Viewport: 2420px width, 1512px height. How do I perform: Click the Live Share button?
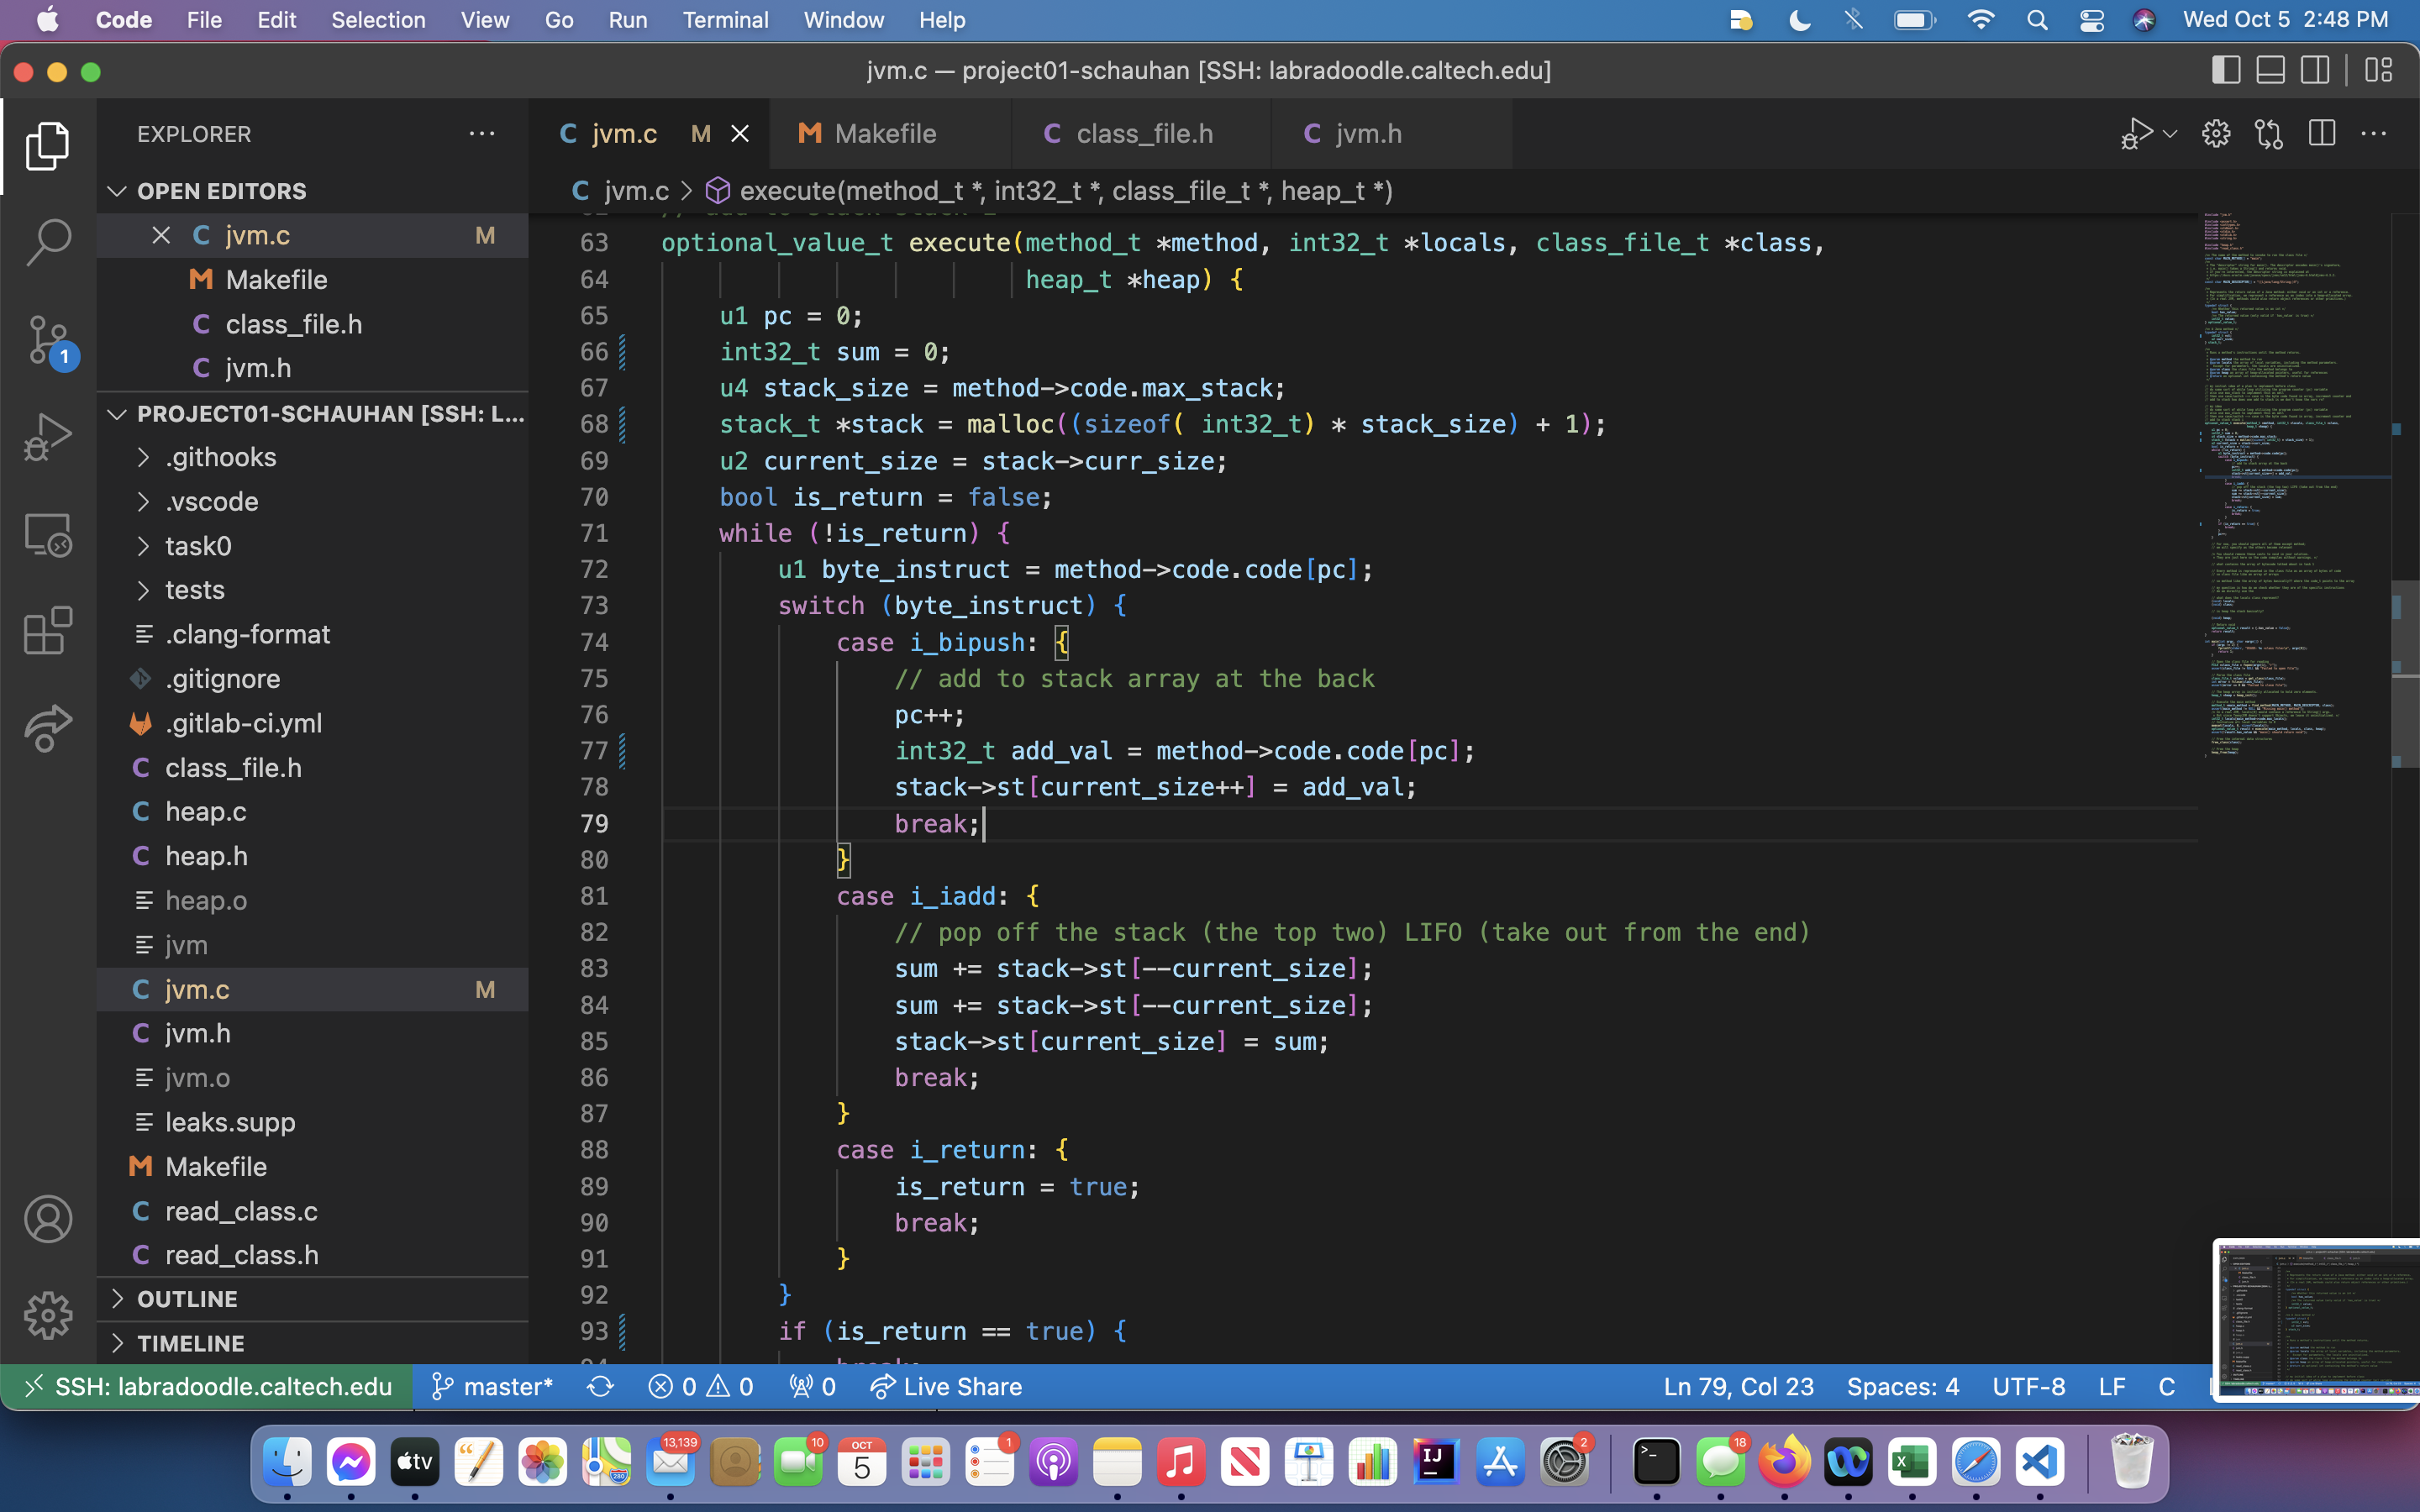946,1386
